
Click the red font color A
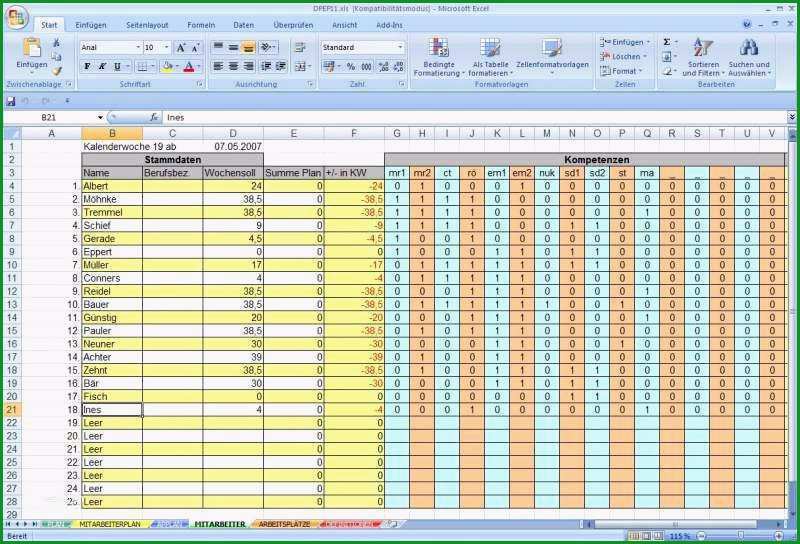click(189, 66)
